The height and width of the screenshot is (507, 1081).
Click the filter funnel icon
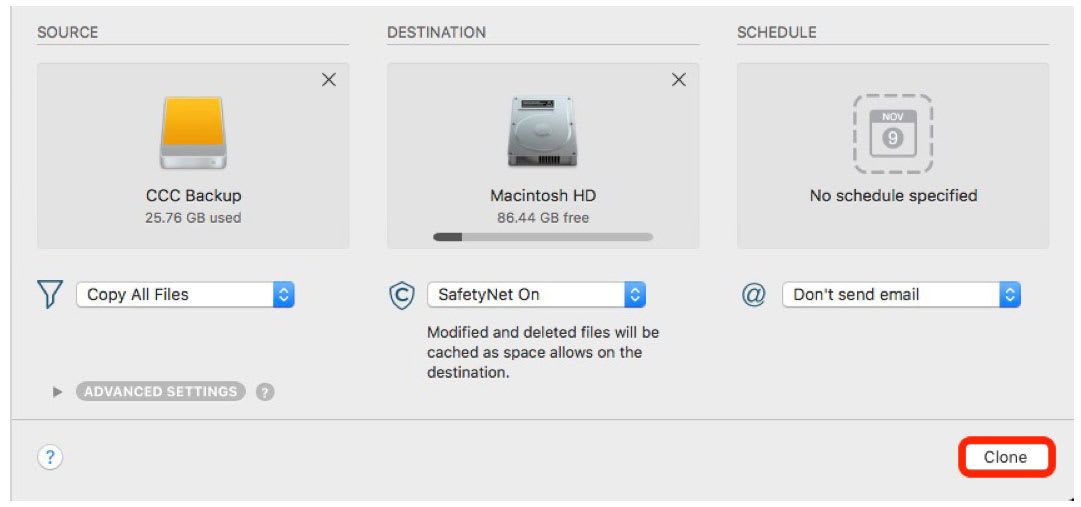point(50,295)
